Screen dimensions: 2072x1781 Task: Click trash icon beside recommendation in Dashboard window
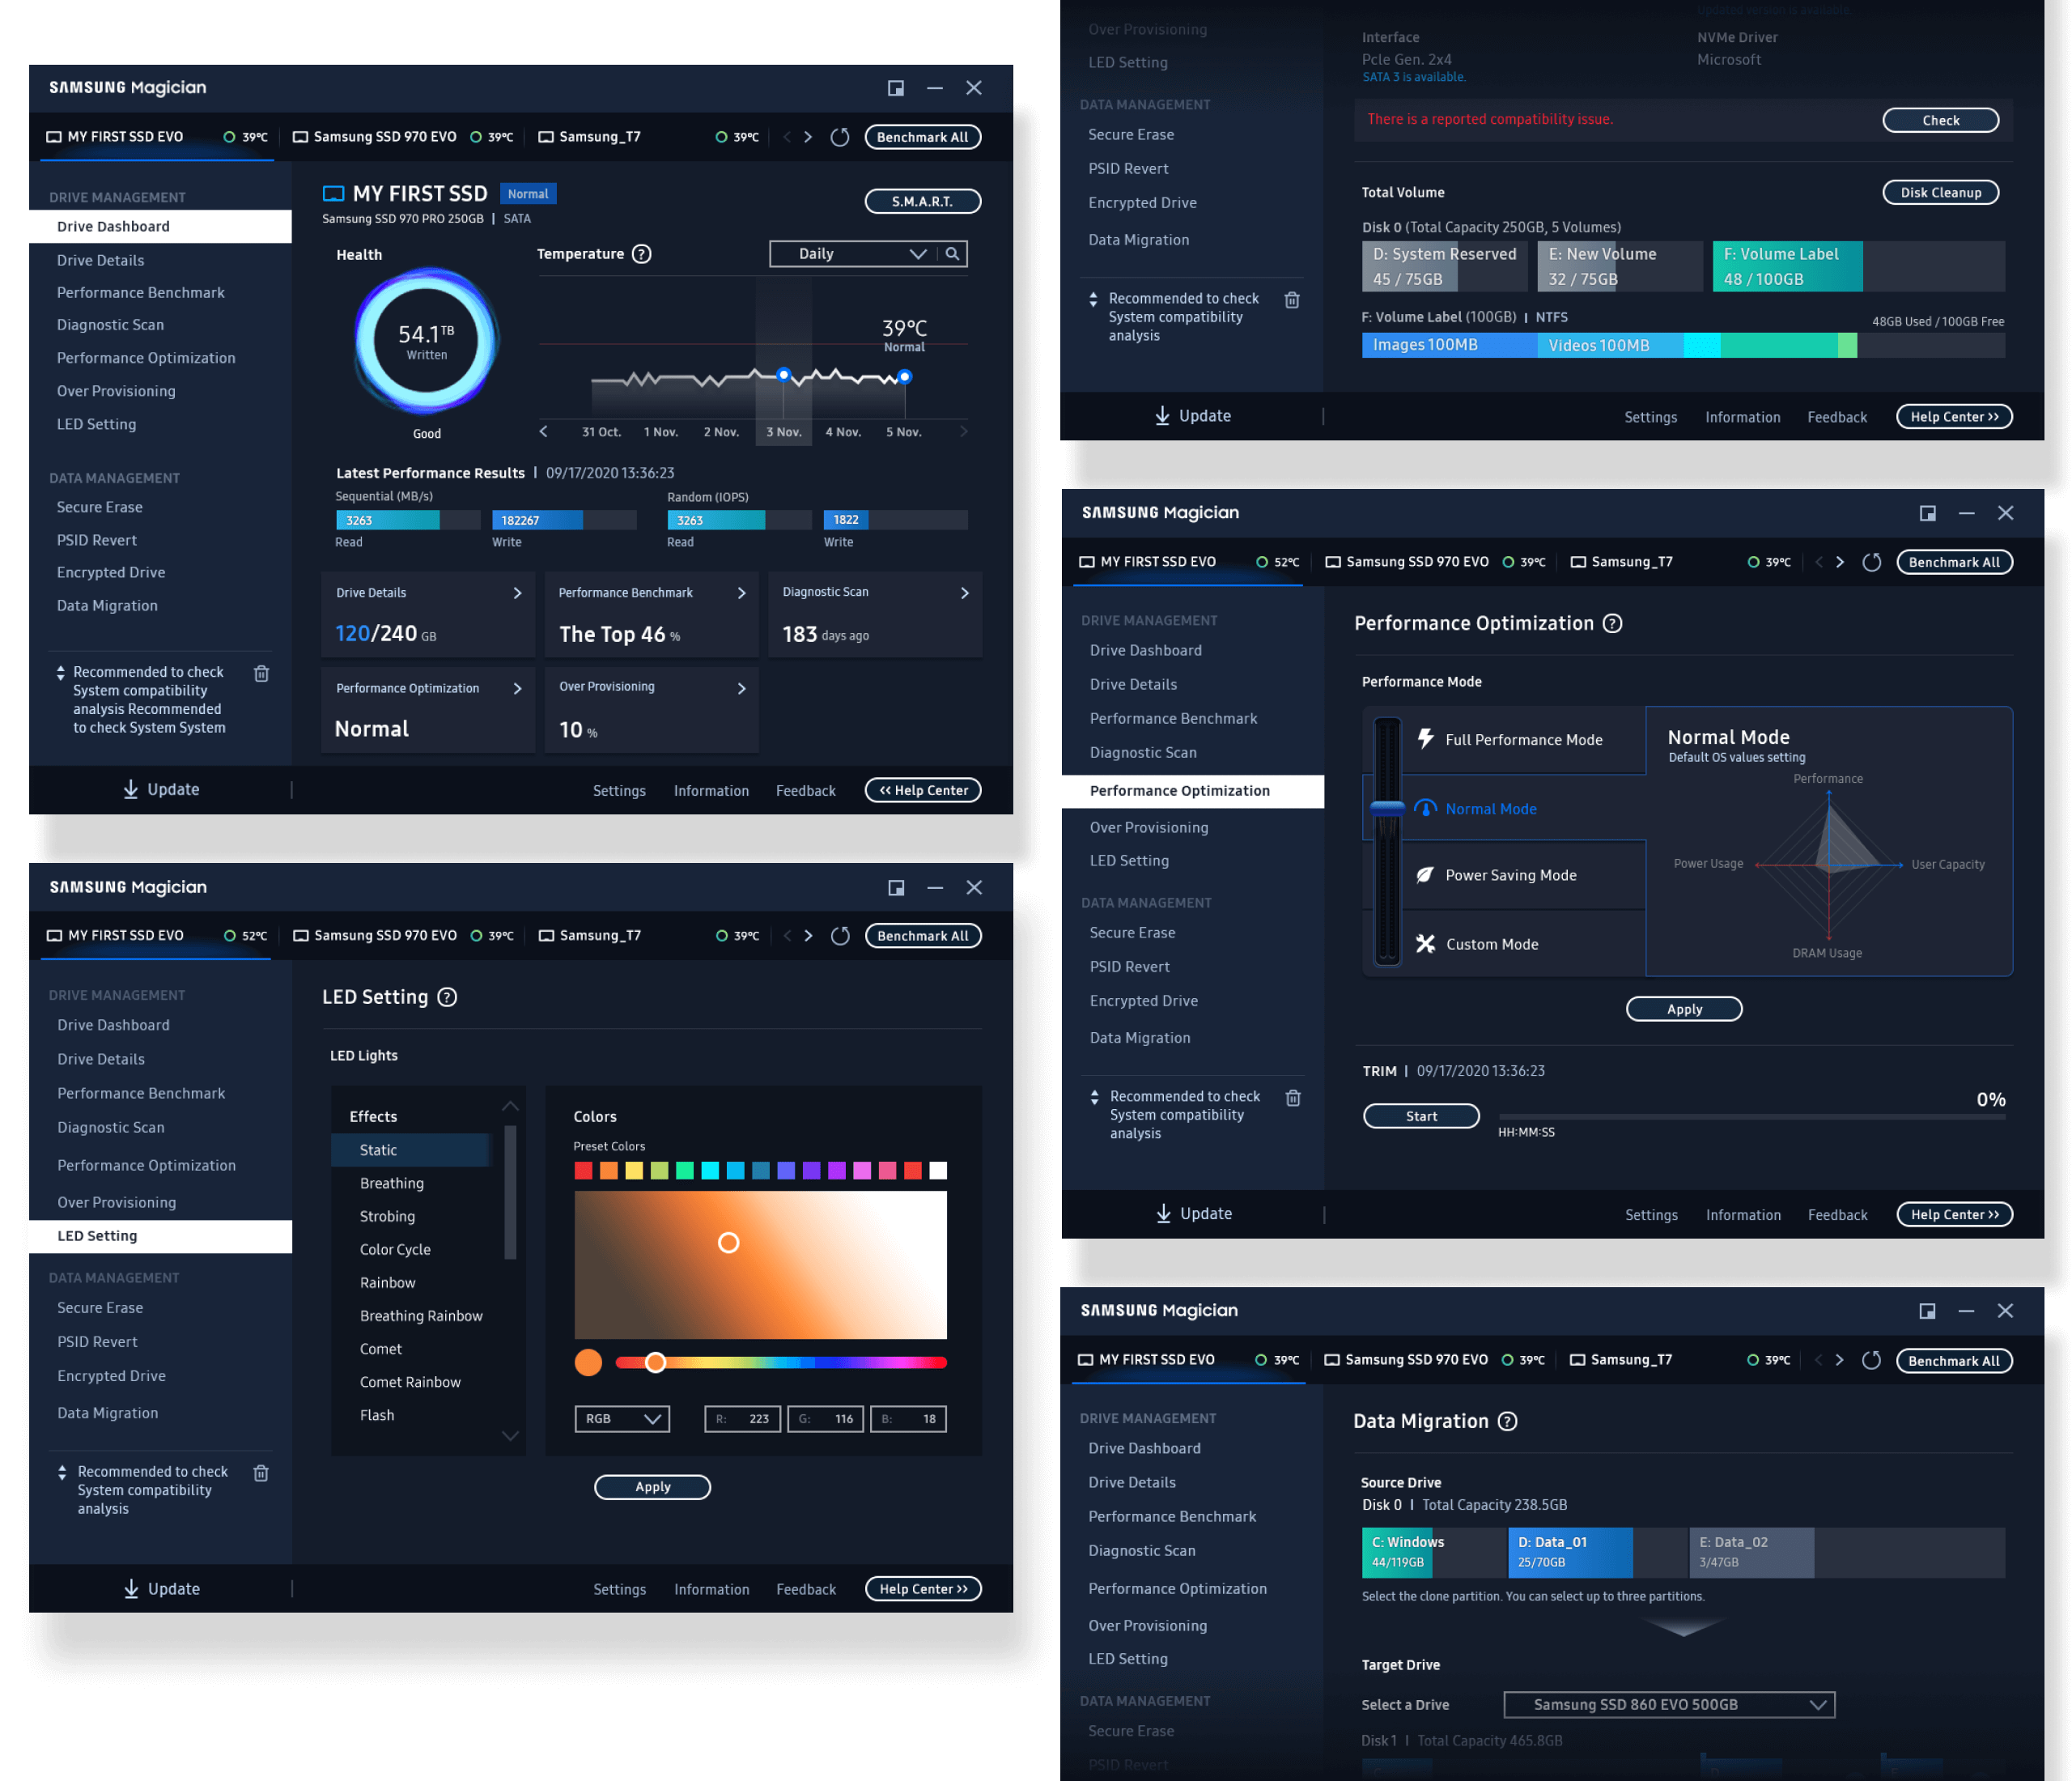261,674
